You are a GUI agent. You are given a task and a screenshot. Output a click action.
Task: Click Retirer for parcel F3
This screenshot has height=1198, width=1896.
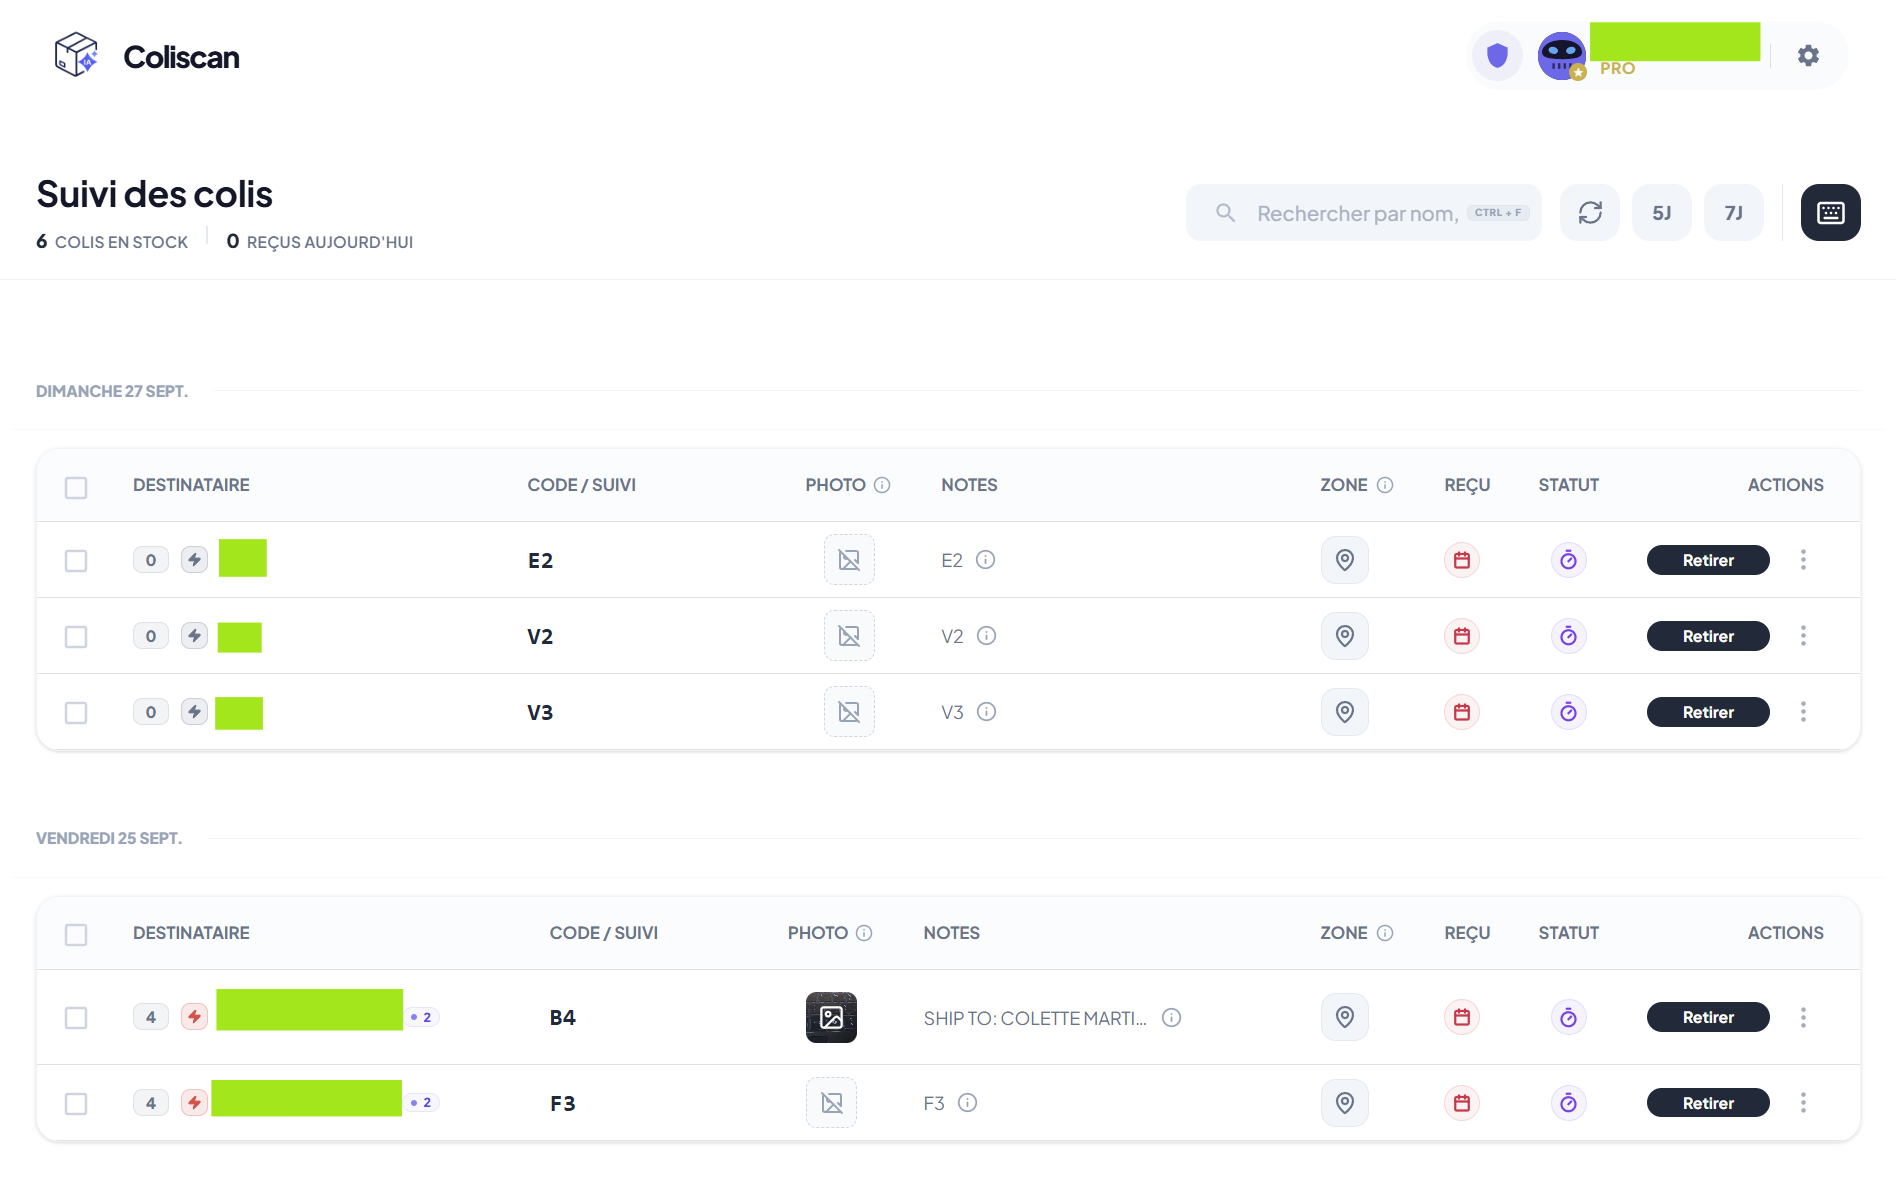click(x=1708, y=1103)
